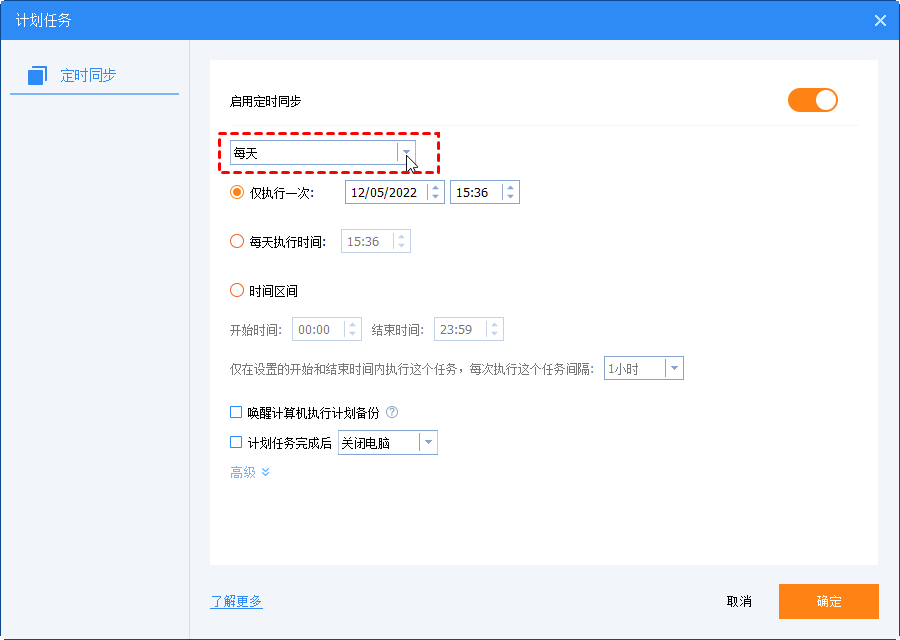Open the 每天 frequency dropdown
The width and height of the screenshot is (900, 640).
[323, 153]
